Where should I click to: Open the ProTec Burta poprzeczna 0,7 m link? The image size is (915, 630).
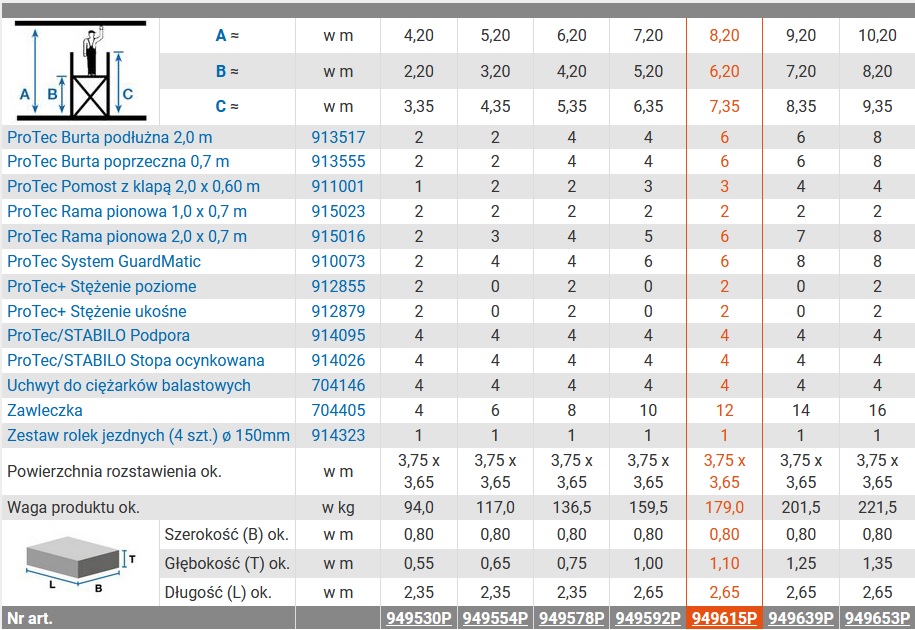click(x=118, y=162)
